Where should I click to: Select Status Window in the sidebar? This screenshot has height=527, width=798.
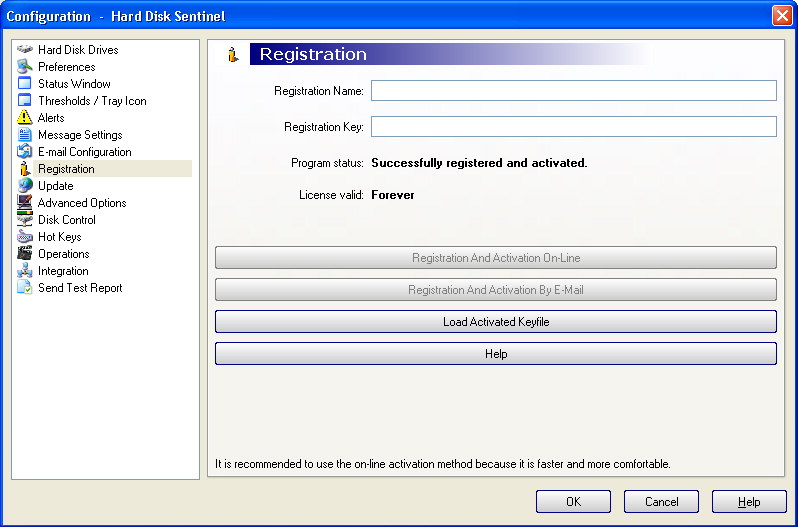(x=74, y=83)
